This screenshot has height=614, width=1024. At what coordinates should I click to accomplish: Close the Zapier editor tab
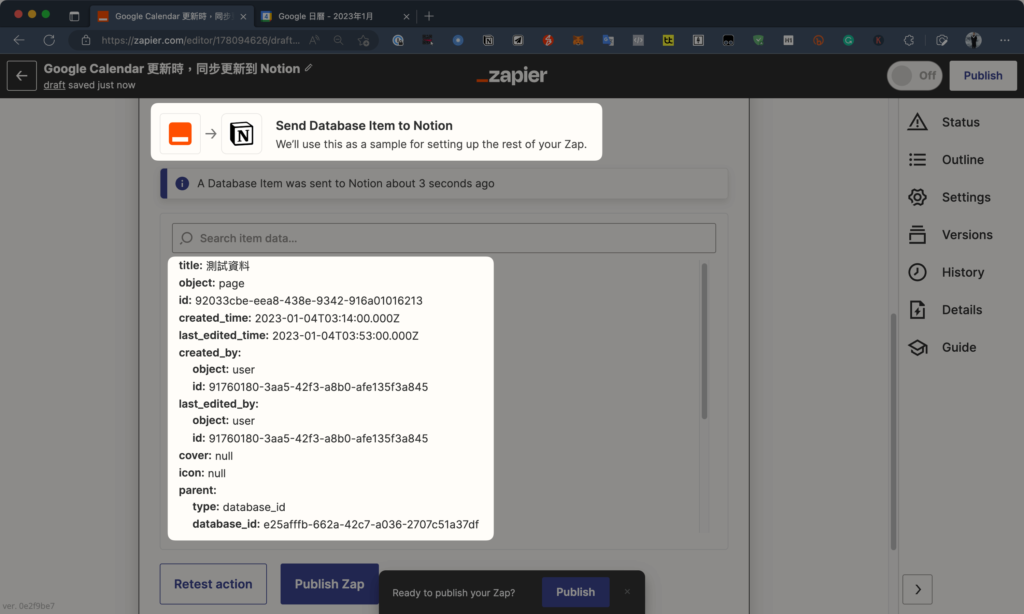click(243, 17)
